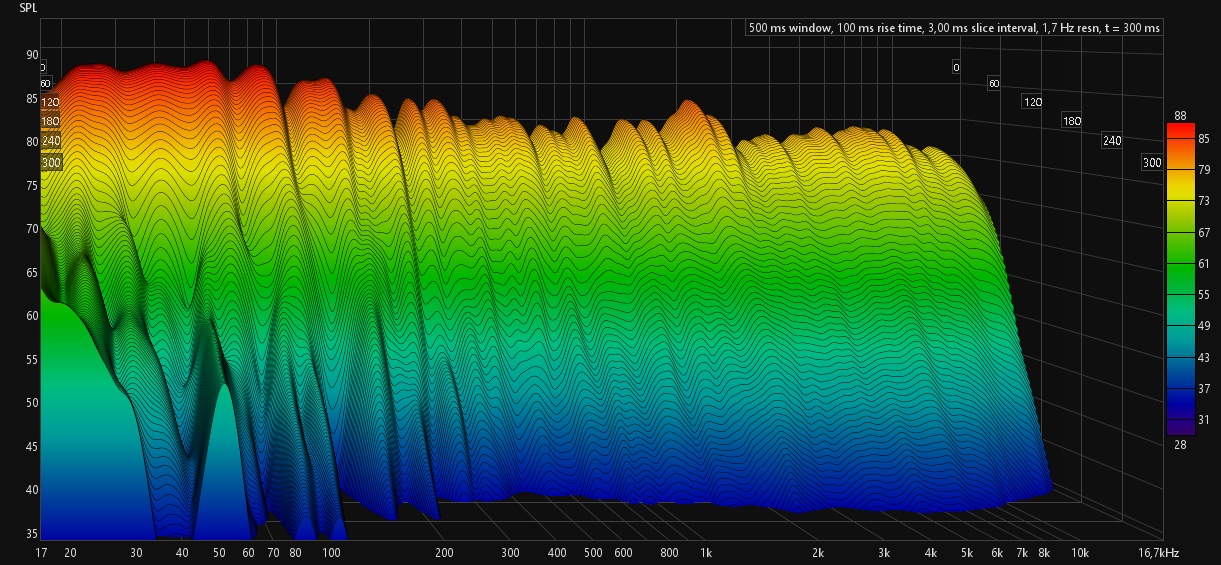Click the 20 Hz frequency axis label

tap(70, 553)
